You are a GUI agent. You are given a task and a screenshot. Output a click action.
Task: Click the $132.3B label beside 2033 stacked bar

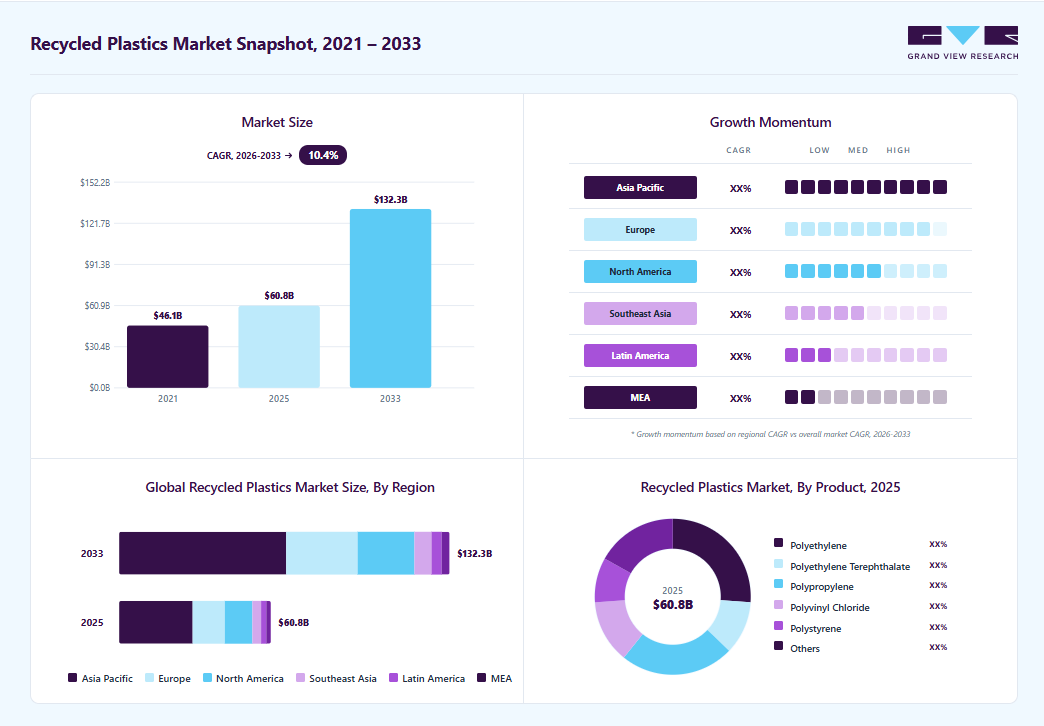pyautogui.click(x=475, y=553)
